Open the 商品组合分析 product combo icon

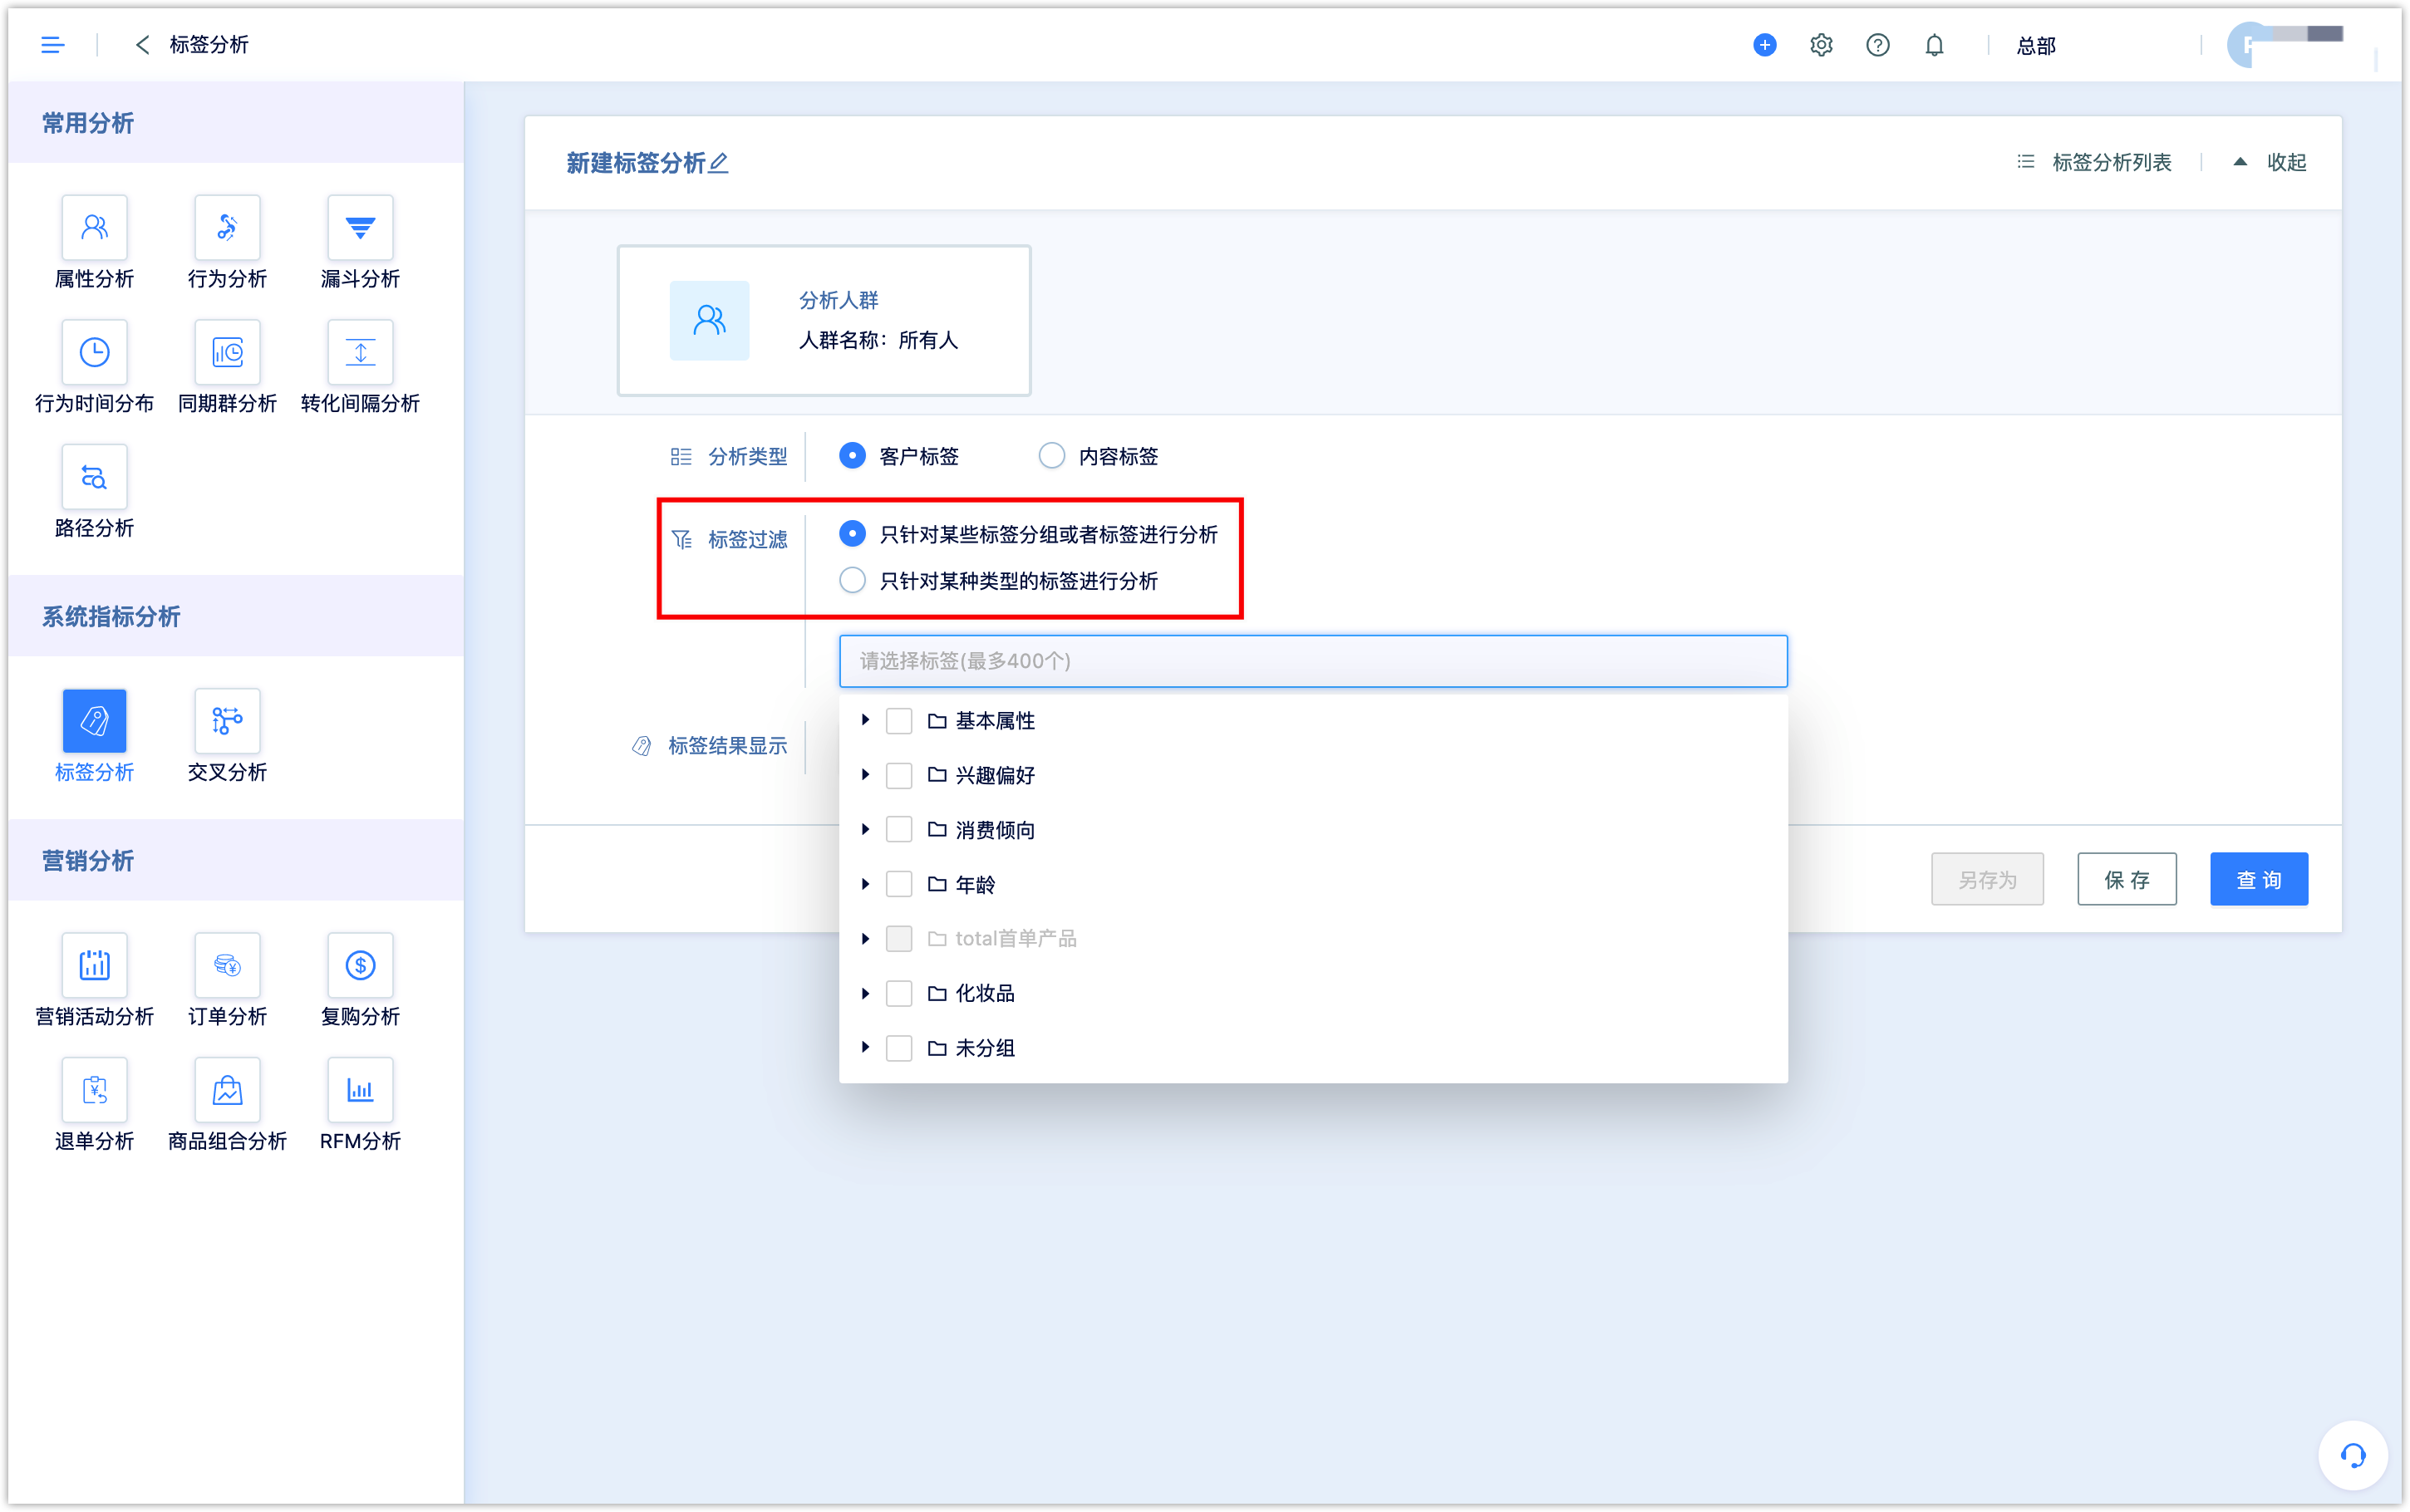[x=227, y=1090]
